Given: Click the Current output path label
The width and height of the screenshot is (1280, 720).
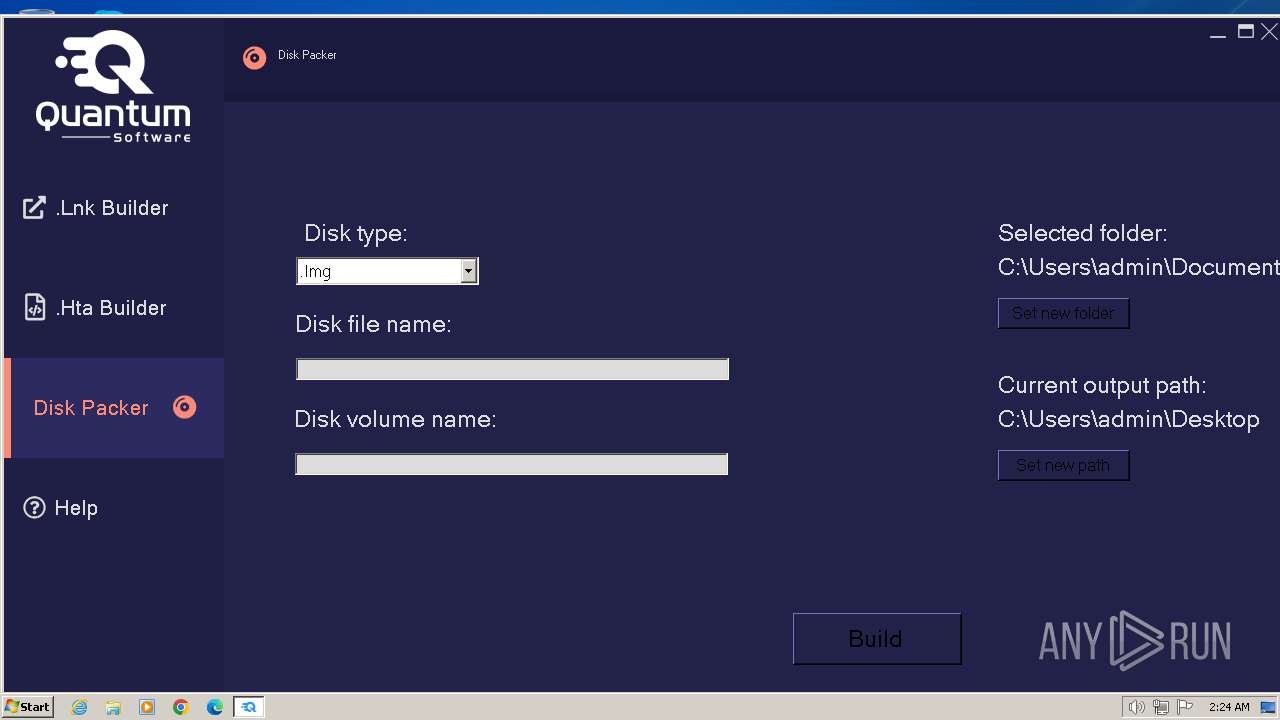Looking at the screenshot, I should point(1102,385).
